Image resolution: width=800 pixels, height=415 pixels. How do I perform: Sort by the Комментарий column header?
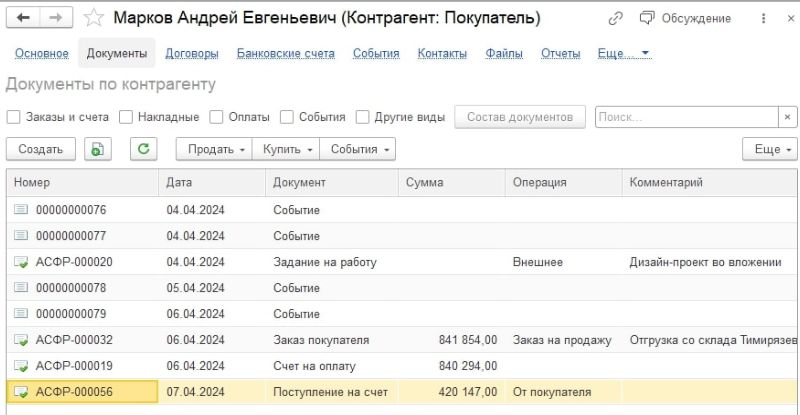pyautogui.click(x=710, y=182)
